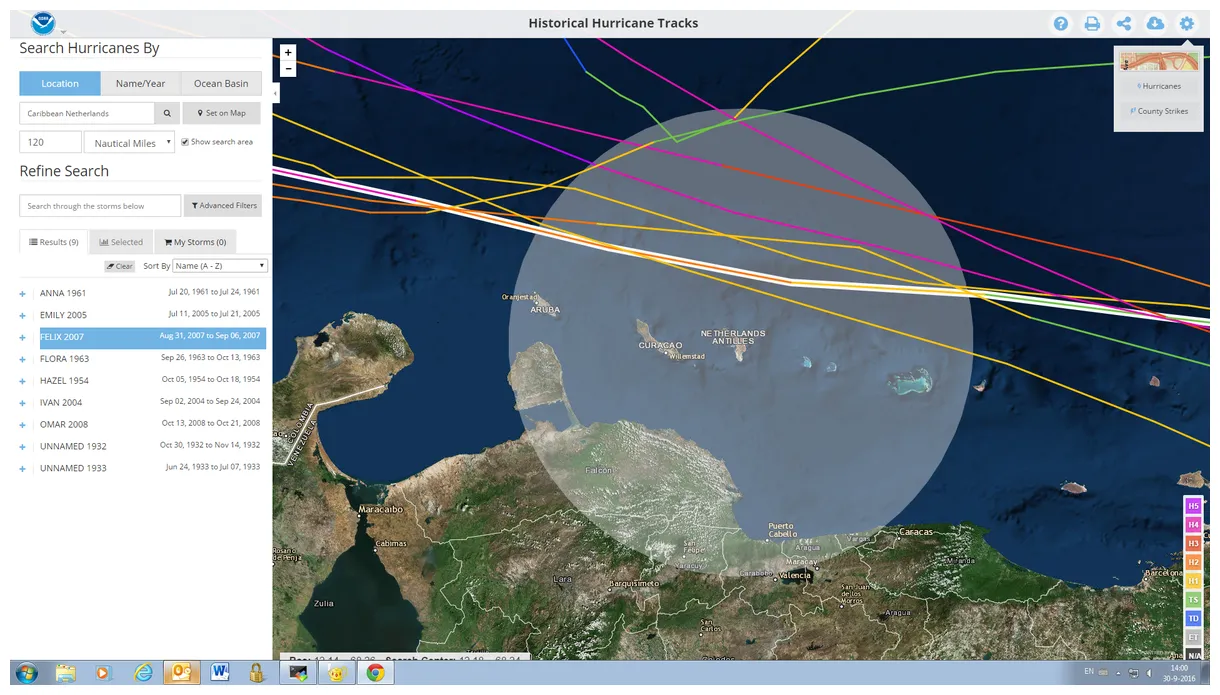Click the storm search text field
The image size is (1220, 695).
pyautogui.click(x=100, y=206)
